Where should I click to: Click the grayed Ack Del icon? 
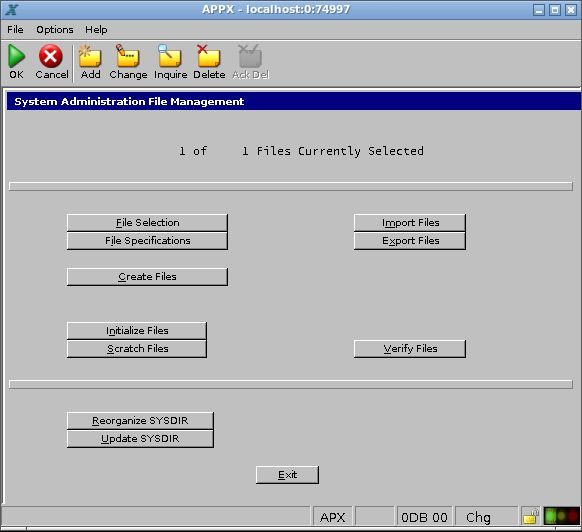tap(250, 56)
